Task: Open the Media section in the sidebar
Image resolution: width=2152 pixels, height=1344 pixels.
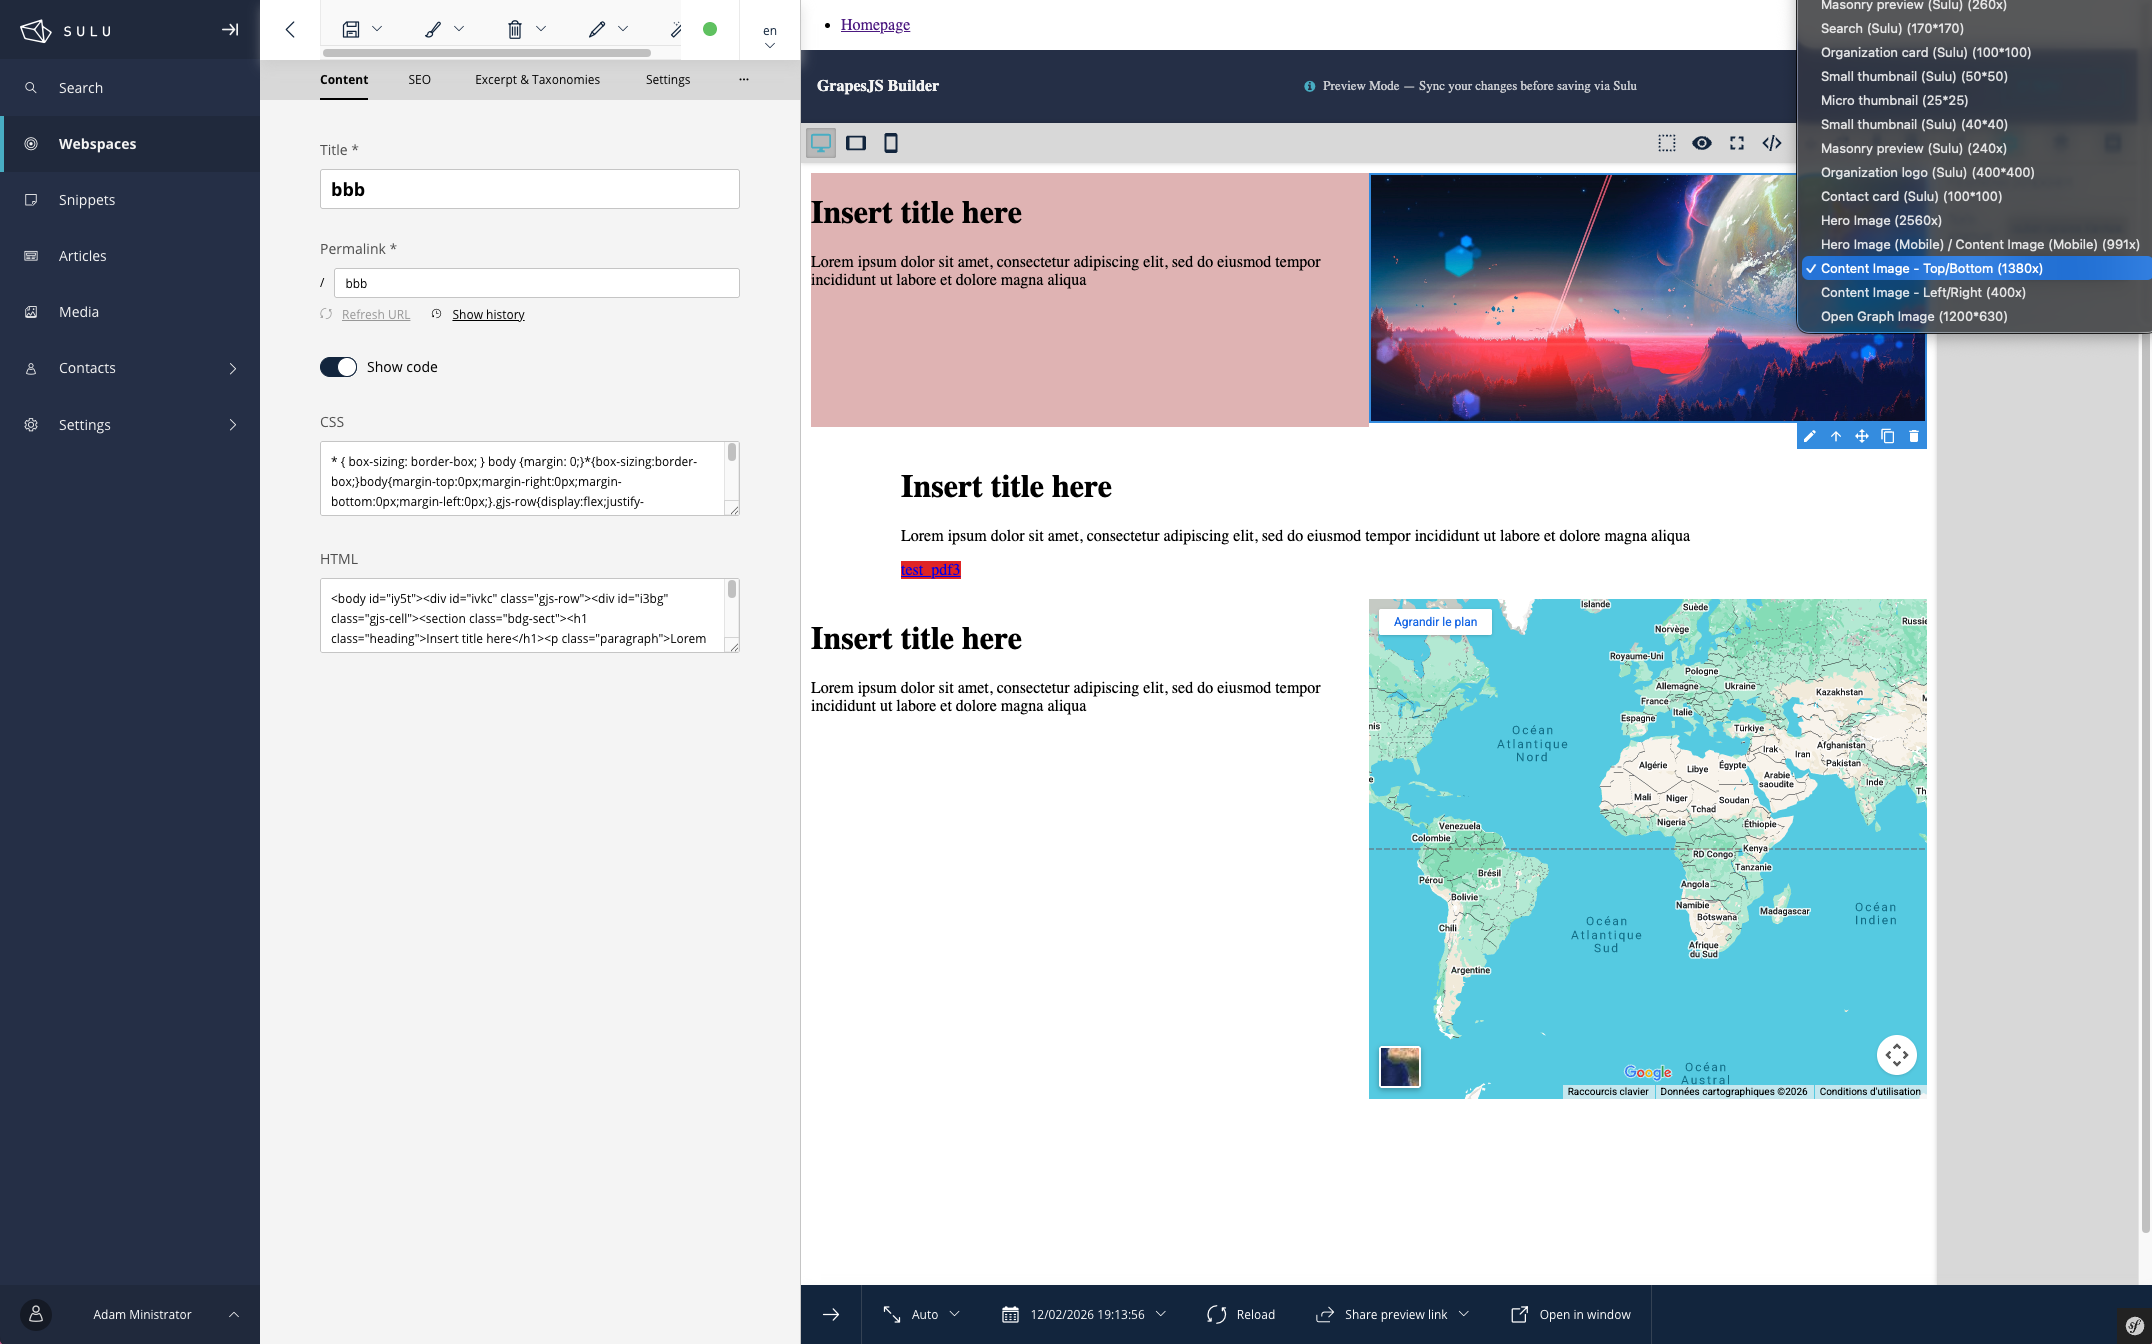Action: pyautogui.click(x=80, y=311)
